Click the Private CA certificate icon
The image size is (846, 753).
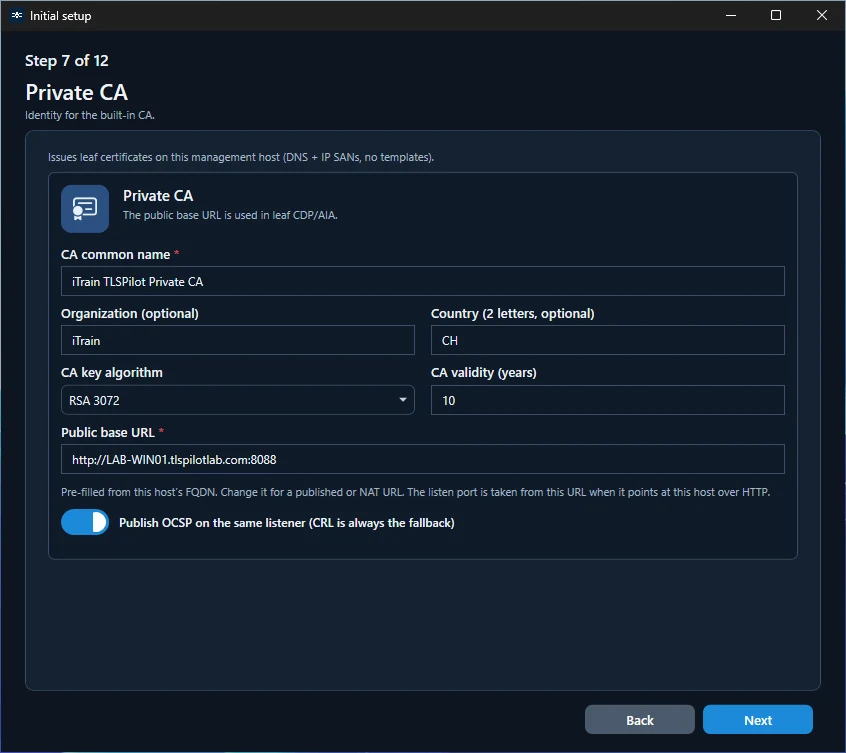click(x=85, y=209)
